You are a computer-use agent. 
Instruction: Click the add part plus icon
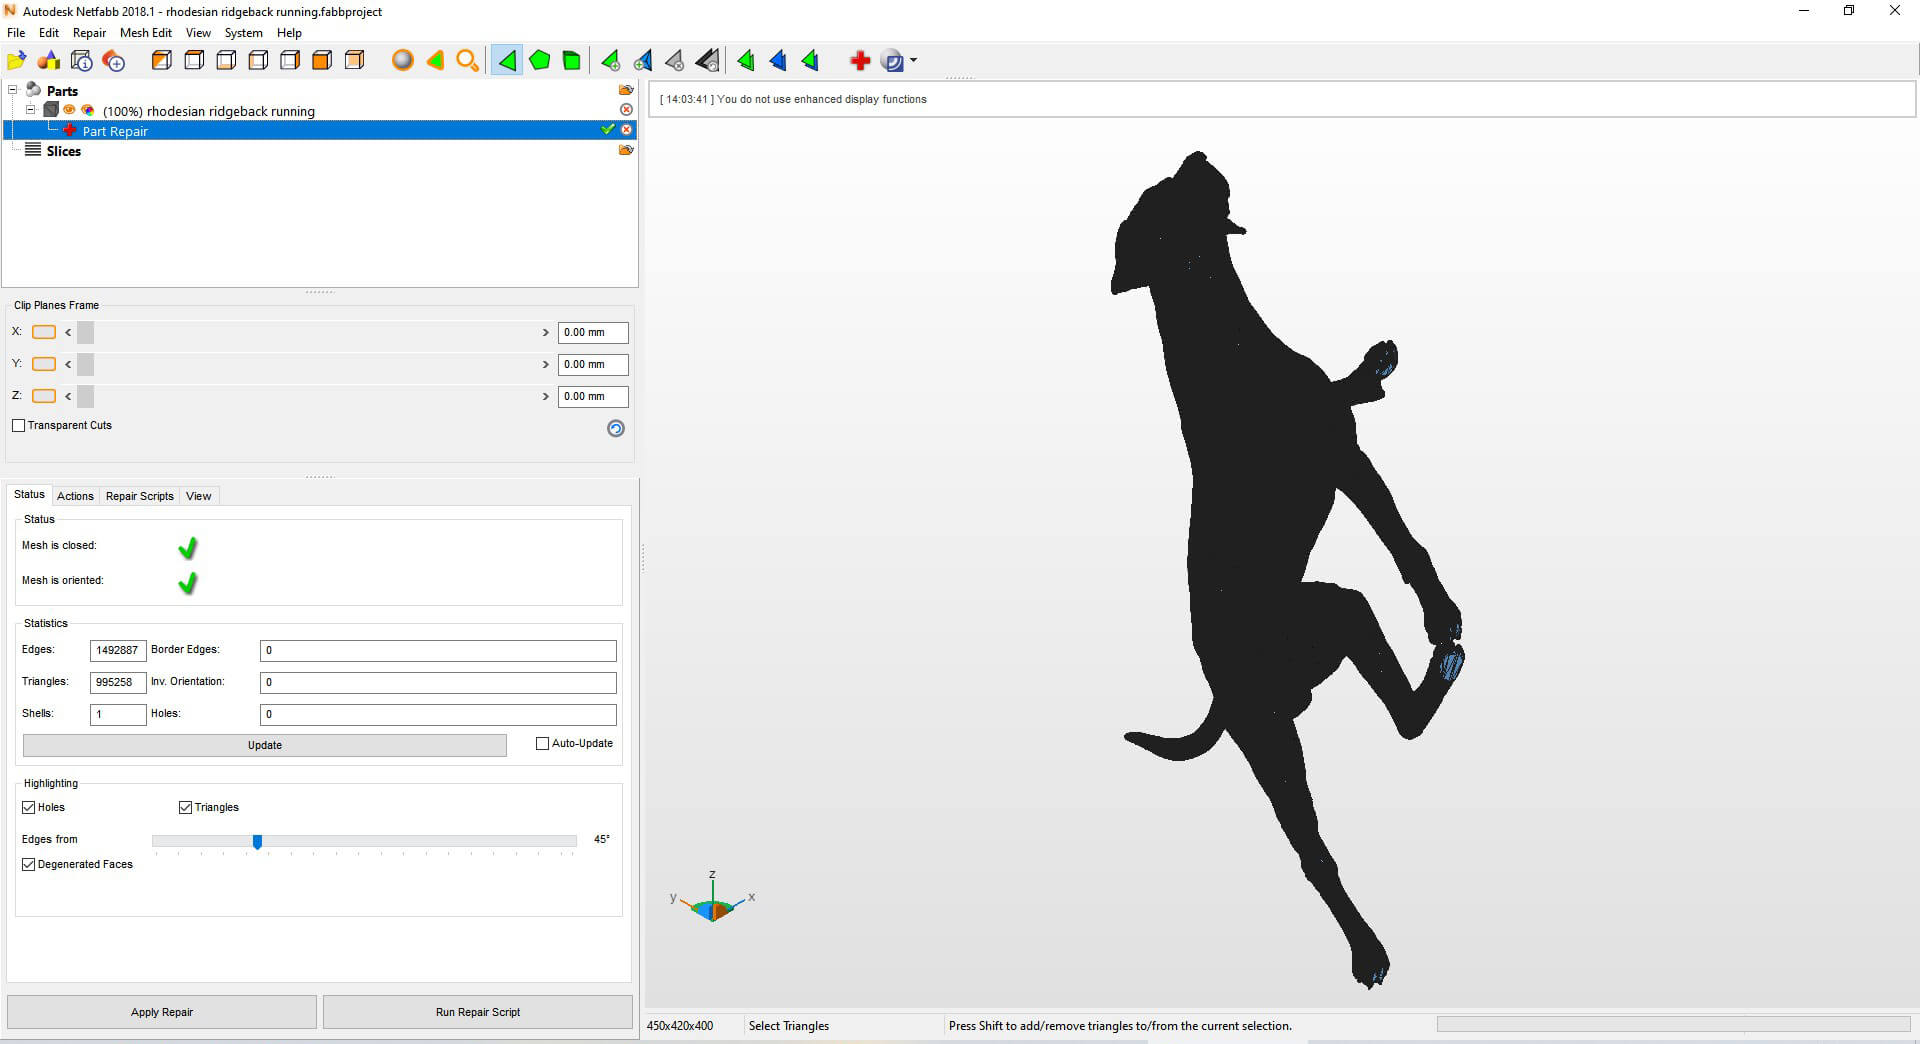point(114,61)
